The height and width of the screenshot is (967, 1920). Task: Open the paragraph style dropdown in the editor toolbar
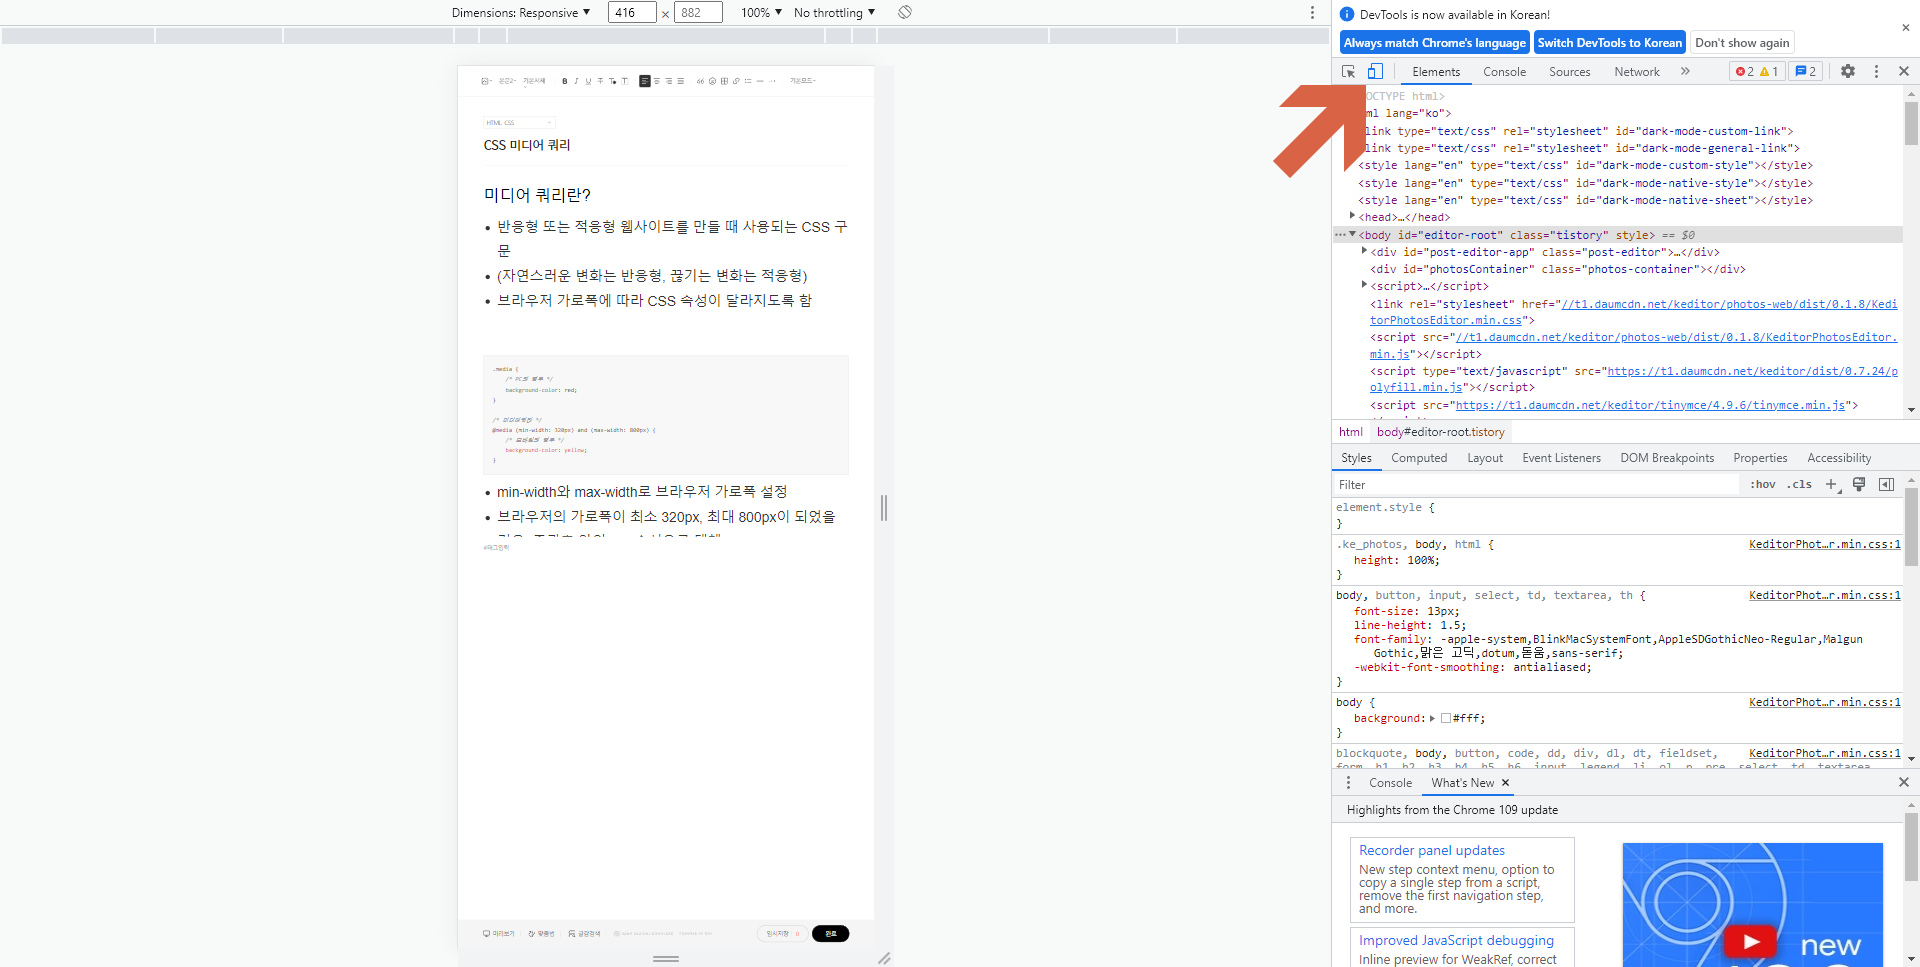click(507, 81)
